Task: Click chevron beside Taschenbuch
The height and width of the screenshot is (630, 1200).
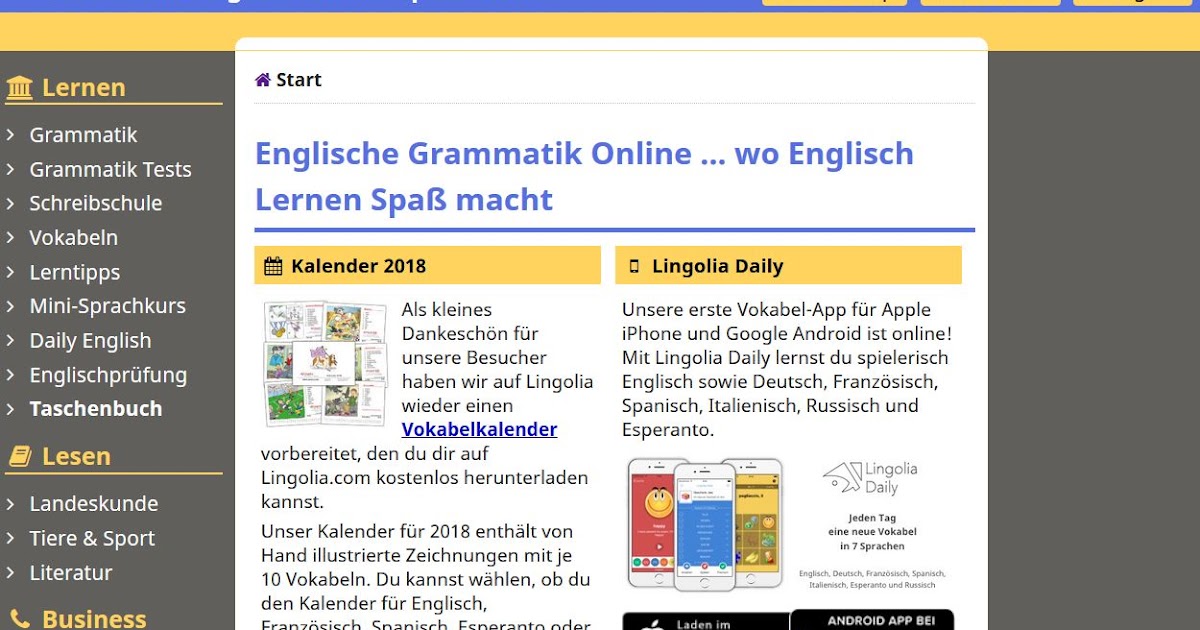Action: [x=10, y=409]
